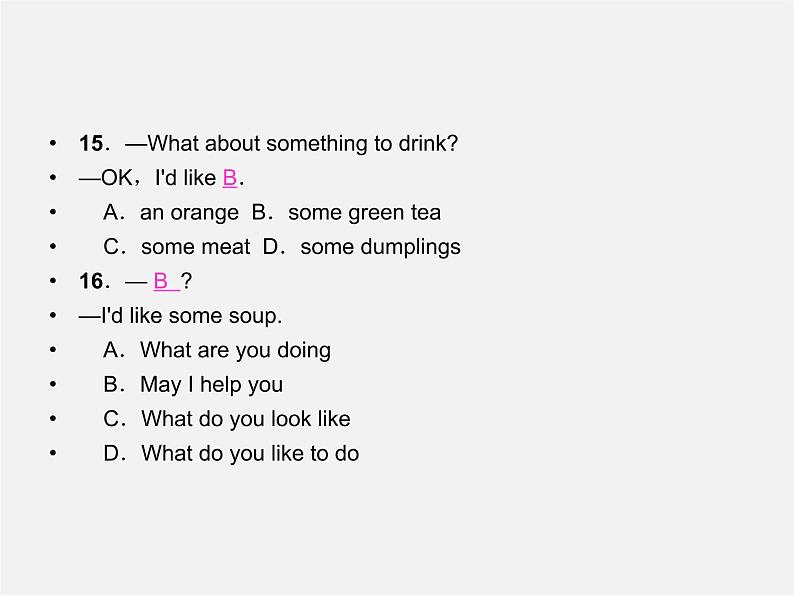Click the line I'd like some soup.
Screen dimensions: 794x596
tap(180, 316)
